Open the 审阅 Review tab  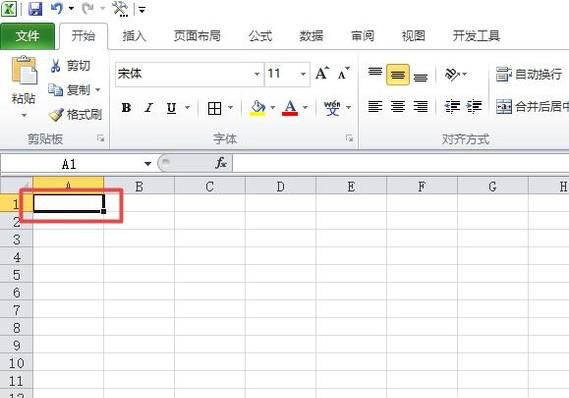pos(362,36)
